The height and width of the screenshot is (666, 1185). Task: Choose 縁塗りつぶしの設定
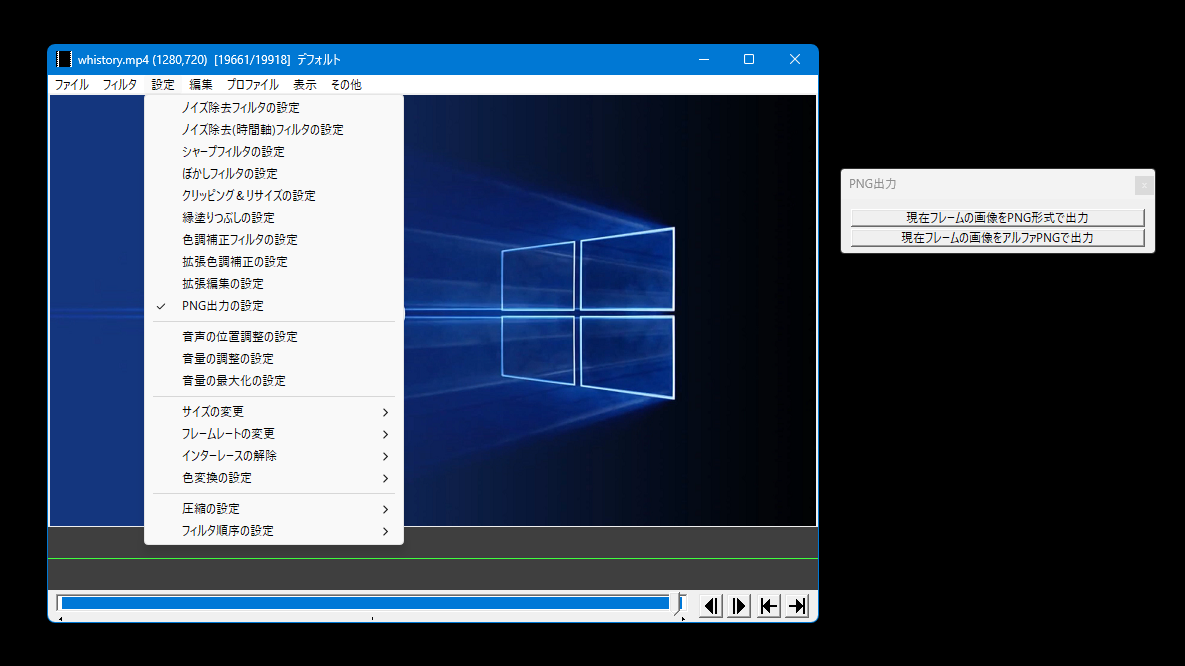(x=274, y=218)
